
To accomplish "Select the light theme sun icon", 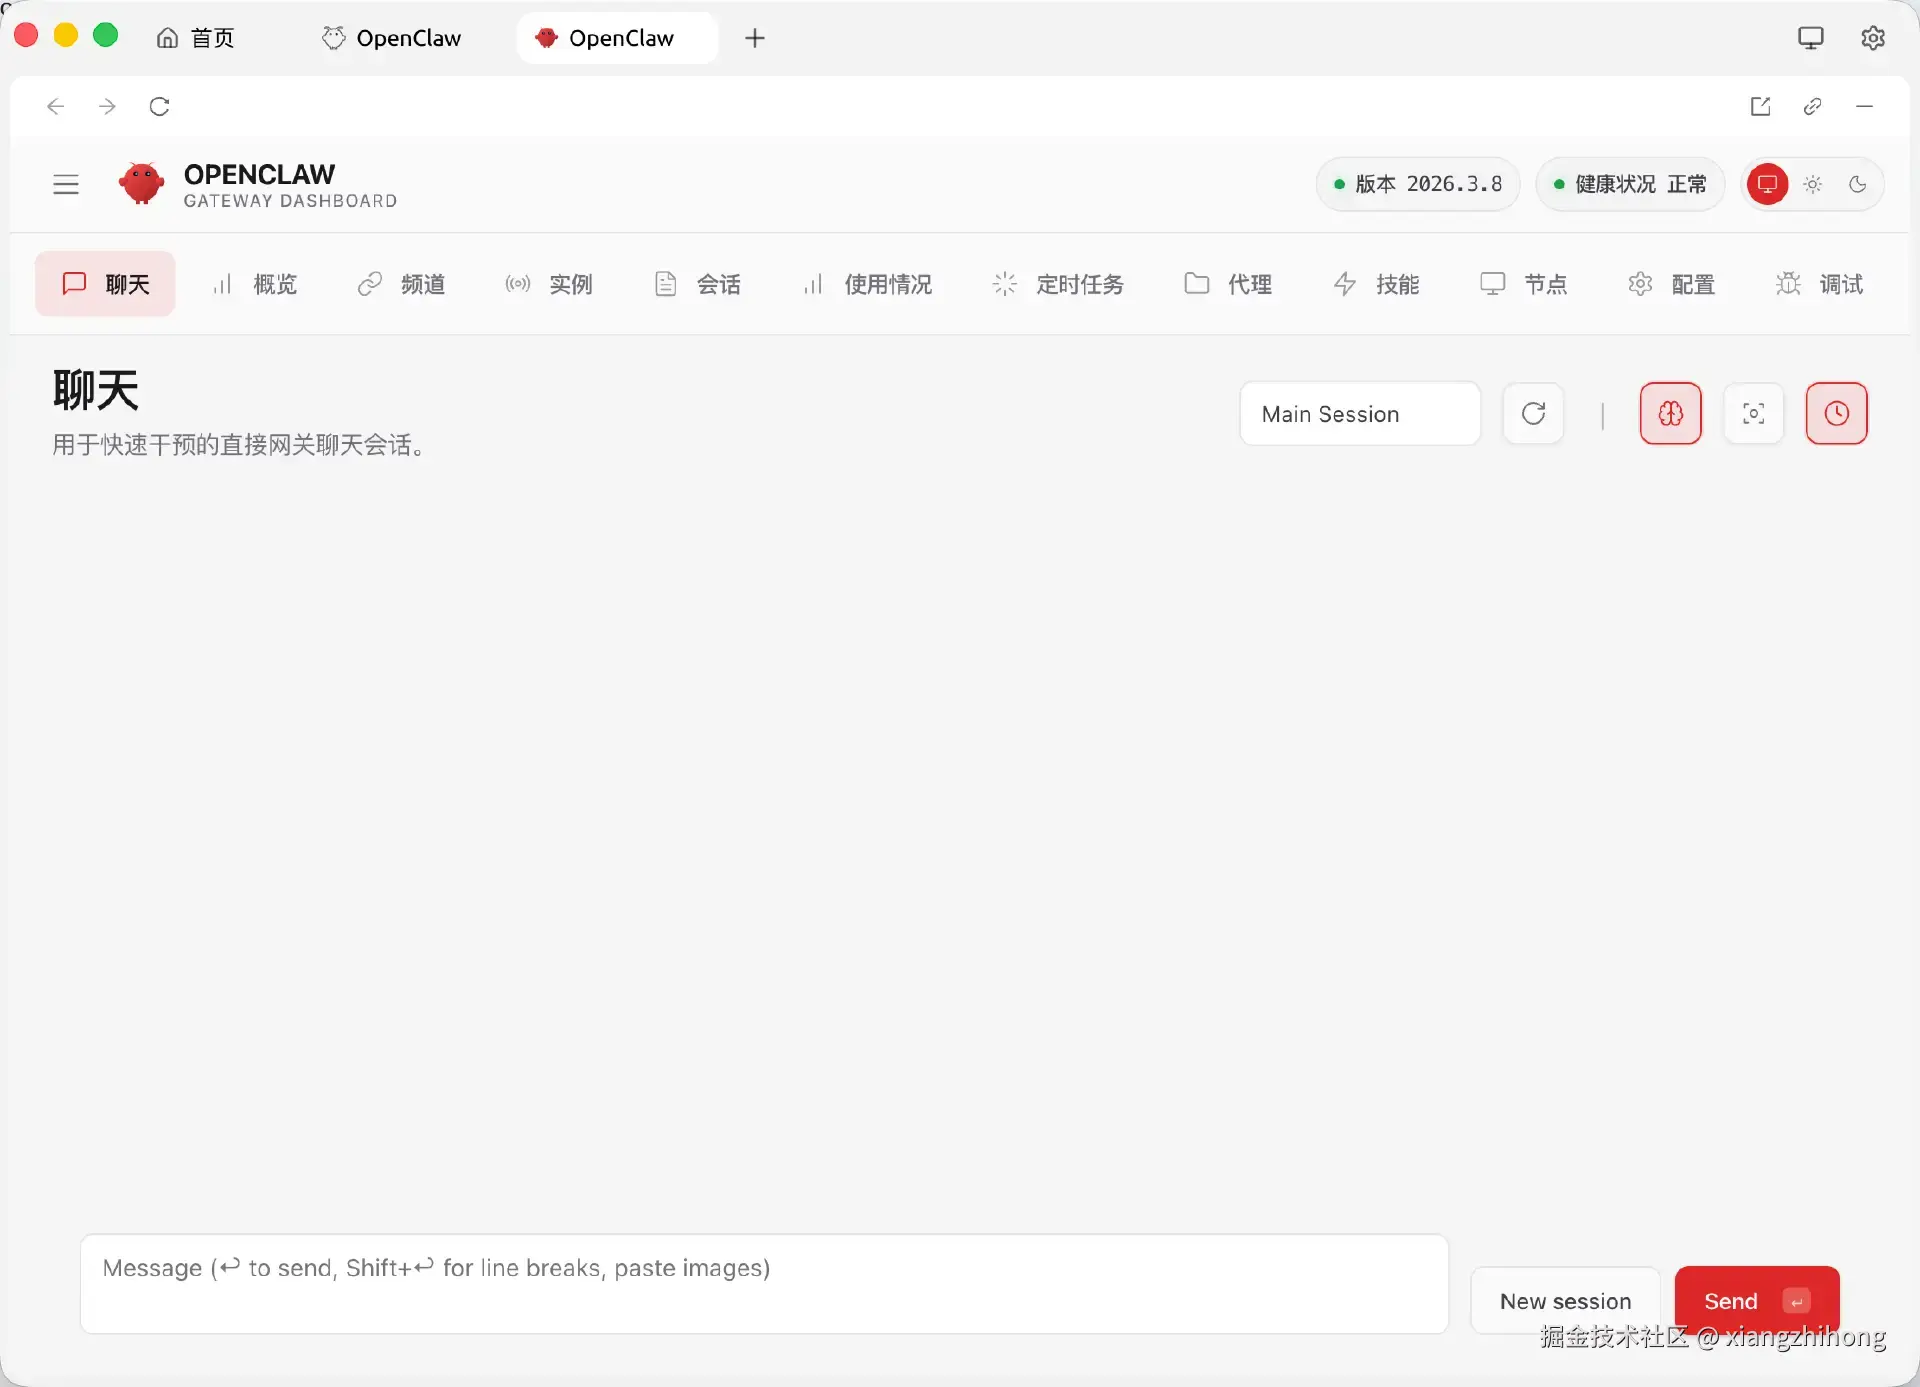I will coord(1813,184).
